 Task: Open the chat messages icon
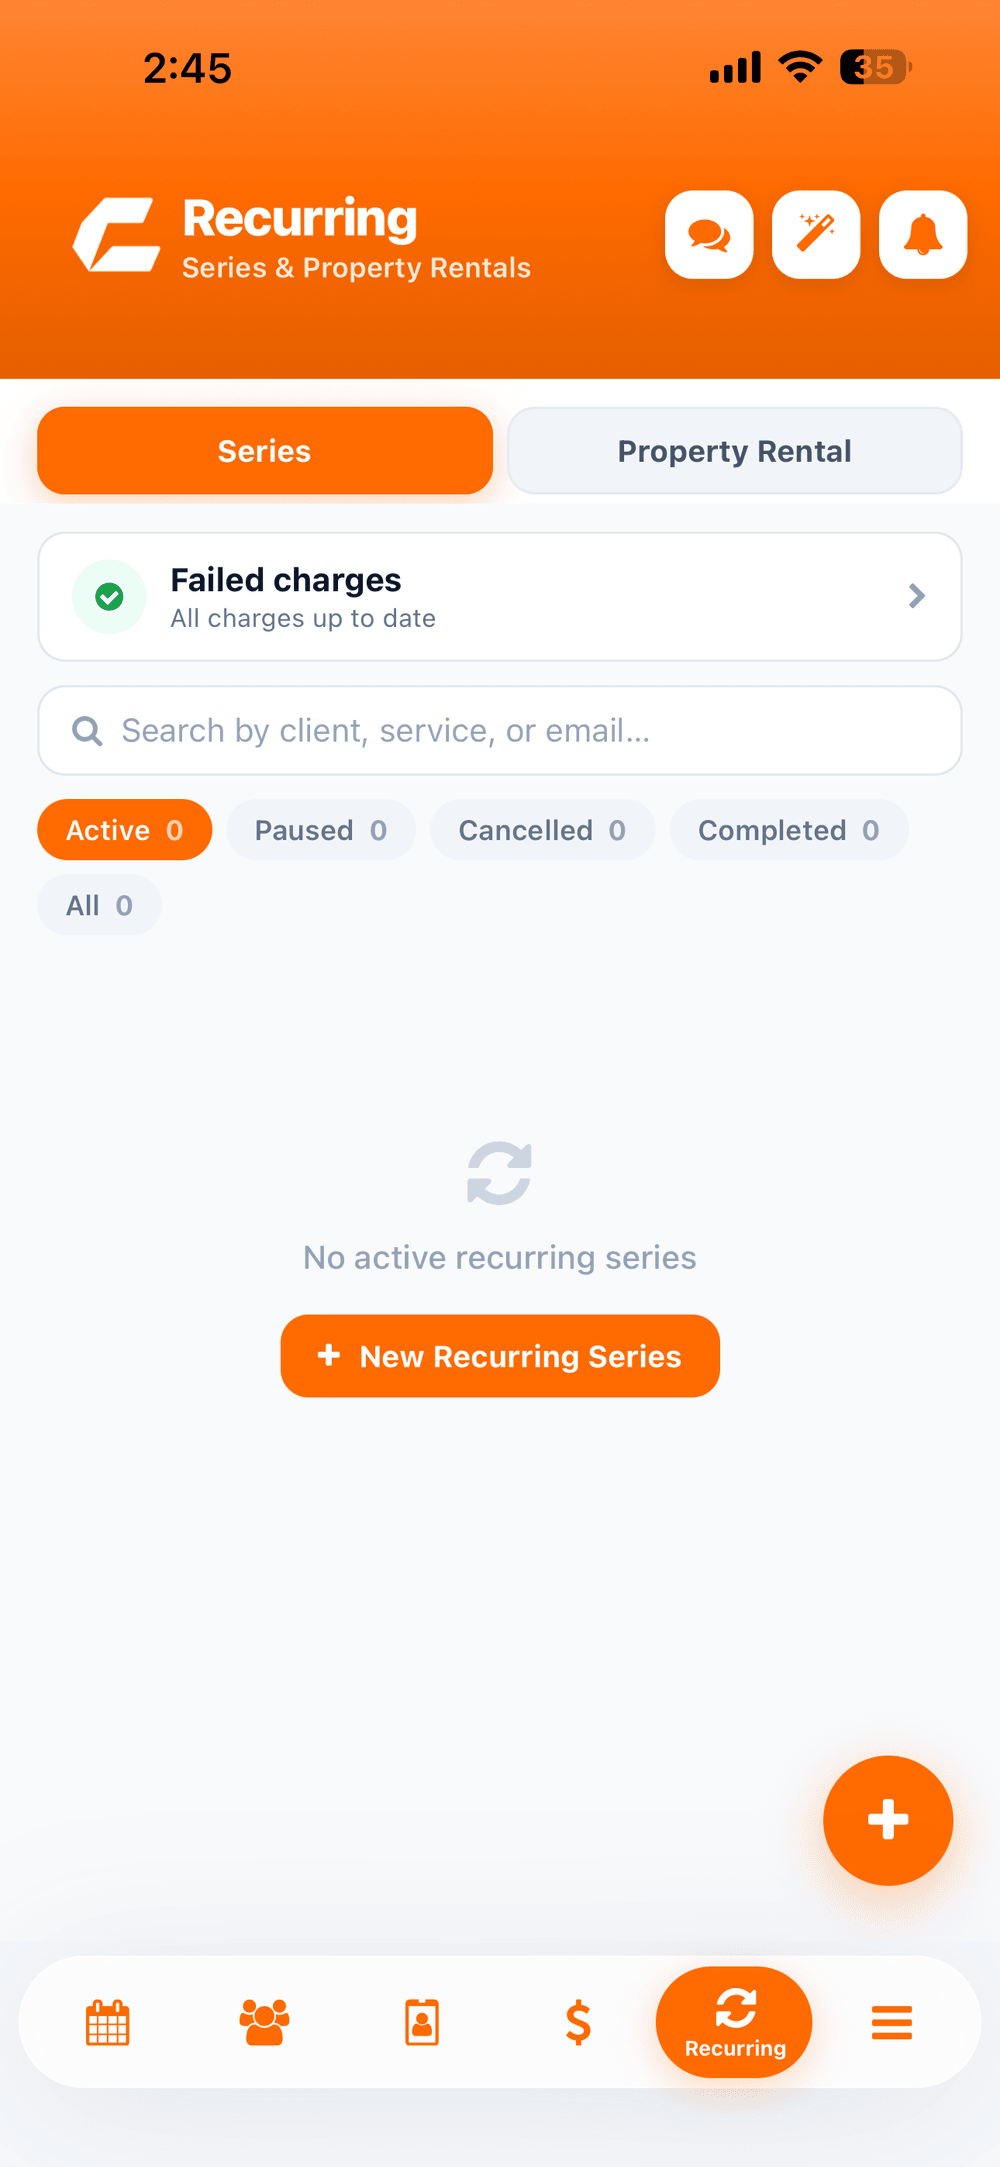pos(709,235)
